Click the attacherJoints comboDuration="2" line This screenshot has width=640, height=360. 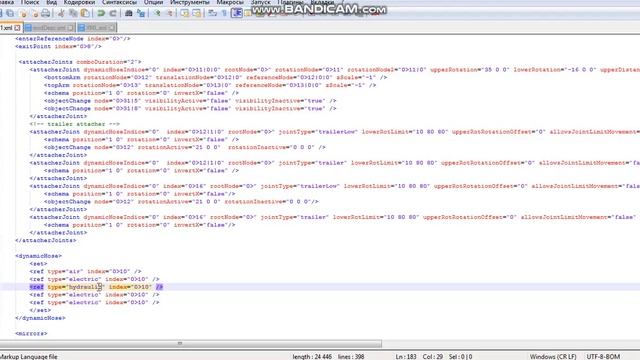pyautogui.click(x=80, y=62)
